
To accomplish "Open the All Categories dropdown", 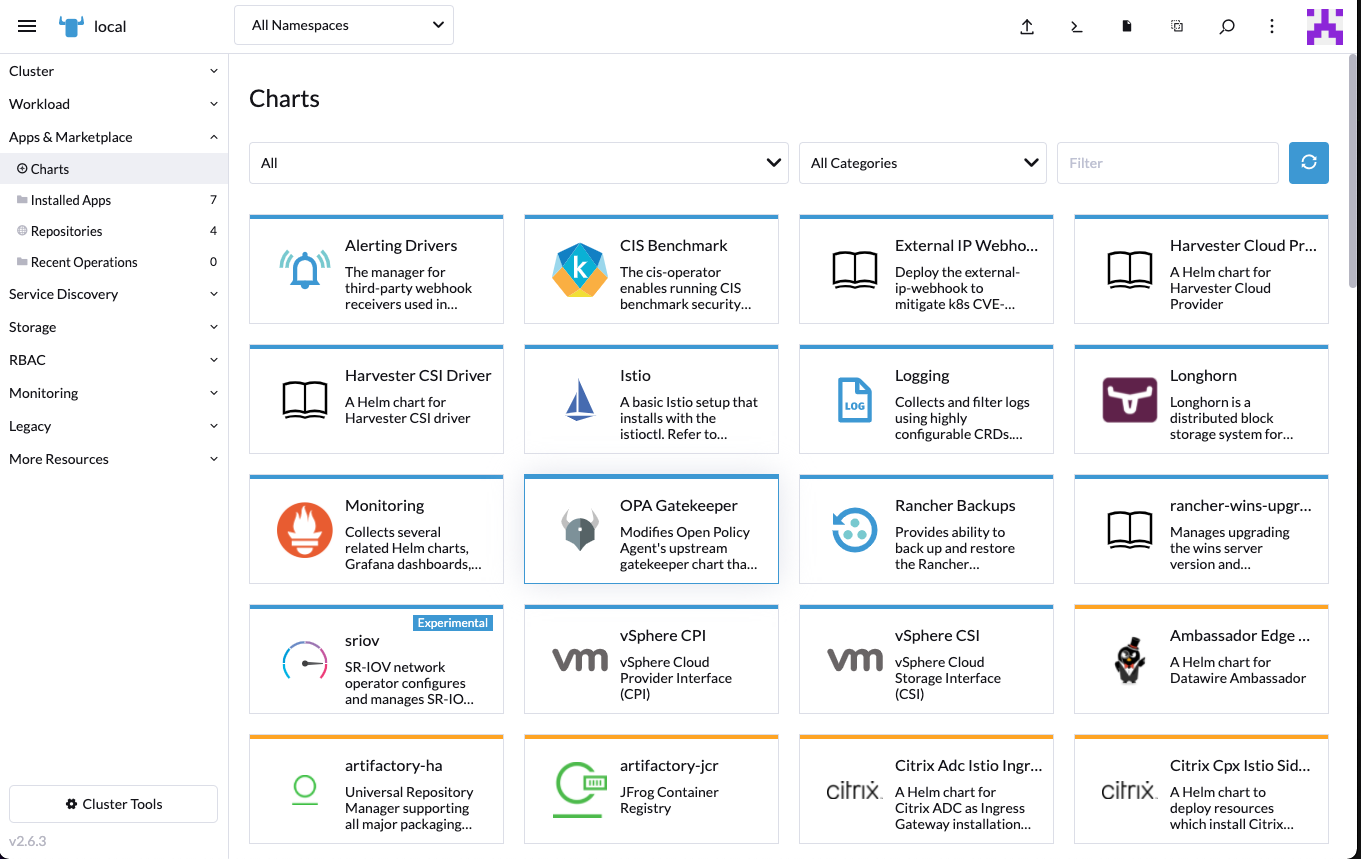I will 921,162.
